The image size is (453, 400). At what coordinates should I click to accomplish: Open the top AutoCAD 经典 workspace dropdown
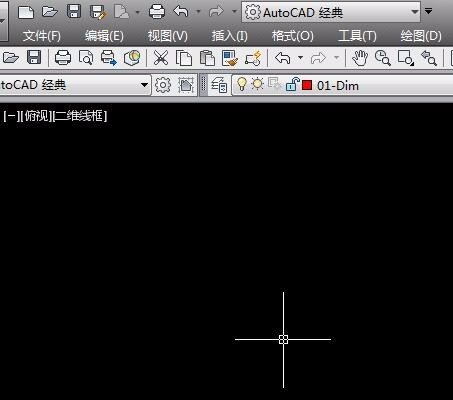coord(331,12)
